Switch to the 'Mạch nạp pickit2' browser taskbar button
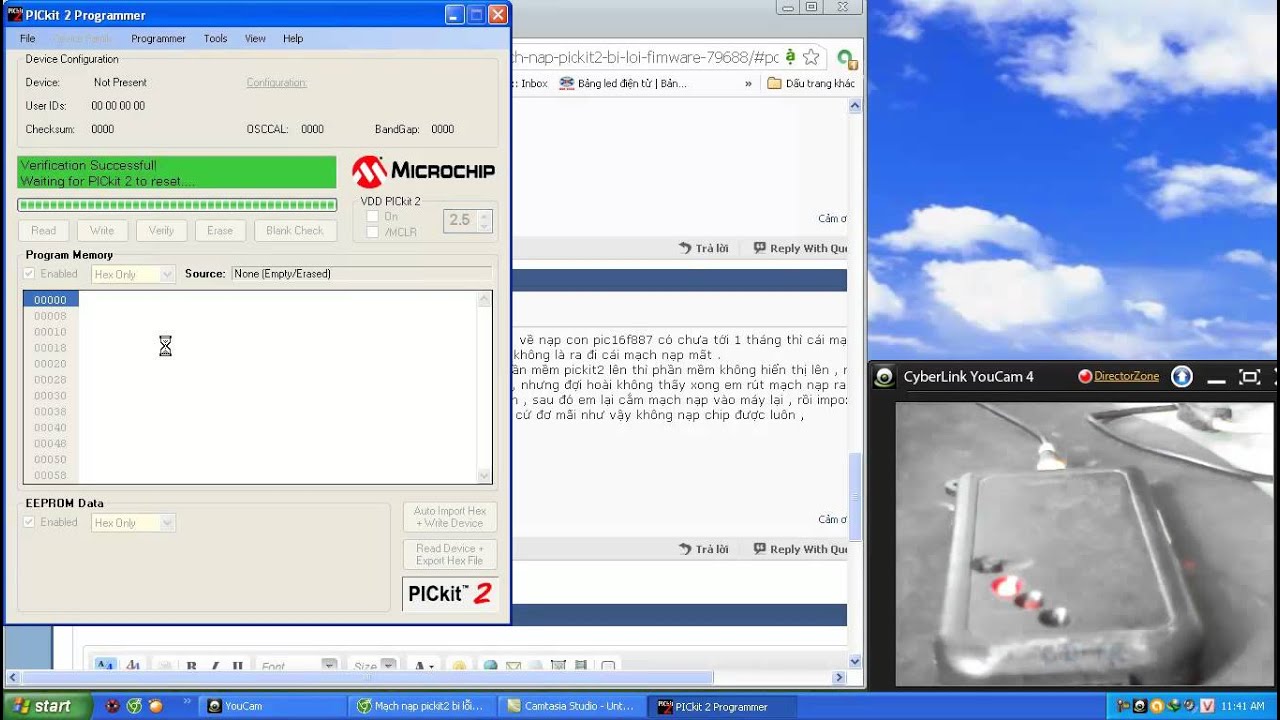Screen dimensions: 1280x720 (423, 706)
